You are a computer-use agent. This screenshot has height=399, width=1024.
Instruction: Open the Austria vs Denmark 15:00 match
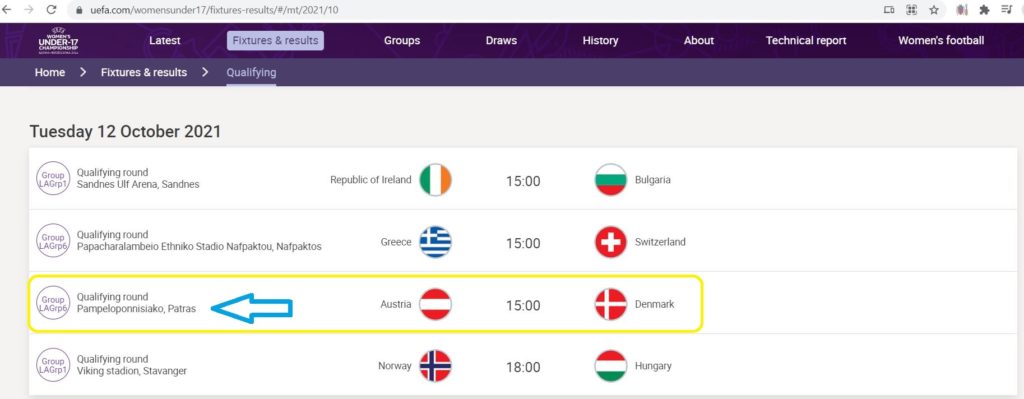[x=366, y=304]
